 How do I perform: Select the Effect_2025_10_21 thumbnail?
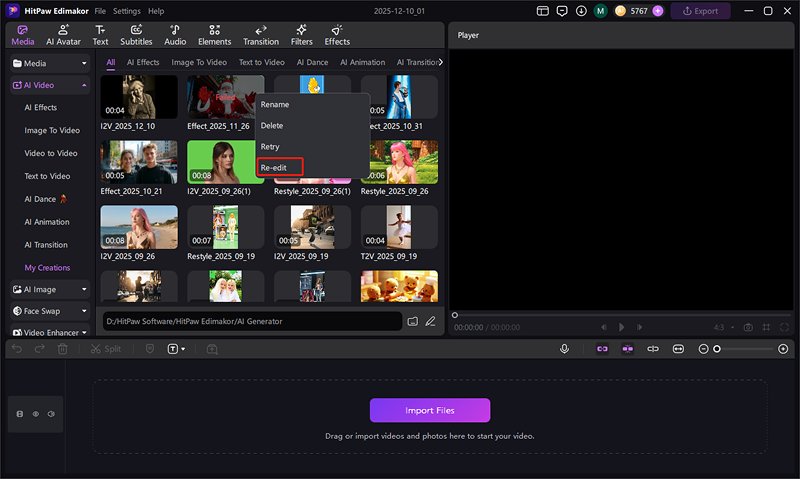tap(139, 162)
